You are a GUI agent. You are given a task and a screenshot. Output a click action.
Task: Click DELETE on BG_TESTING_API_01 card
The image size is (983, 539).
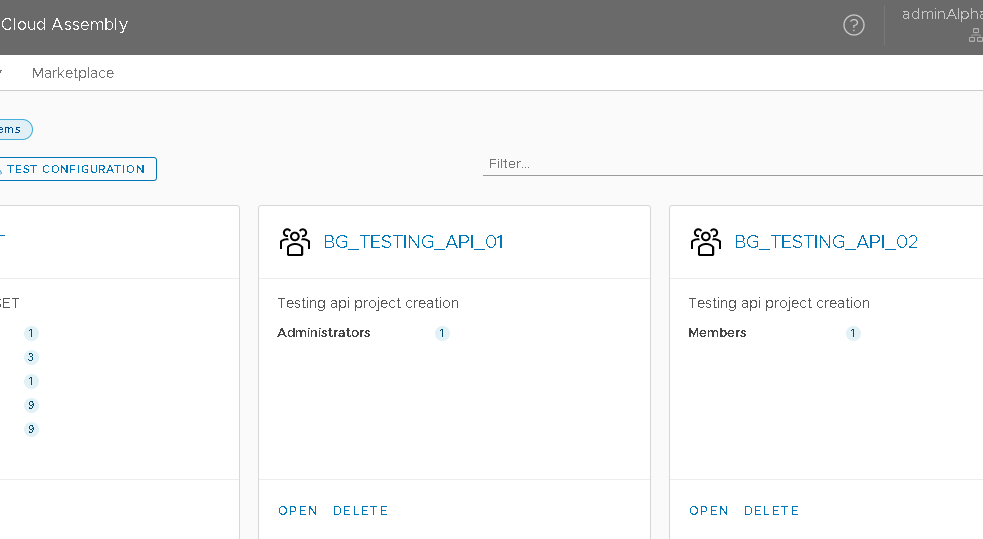point(360,511)
